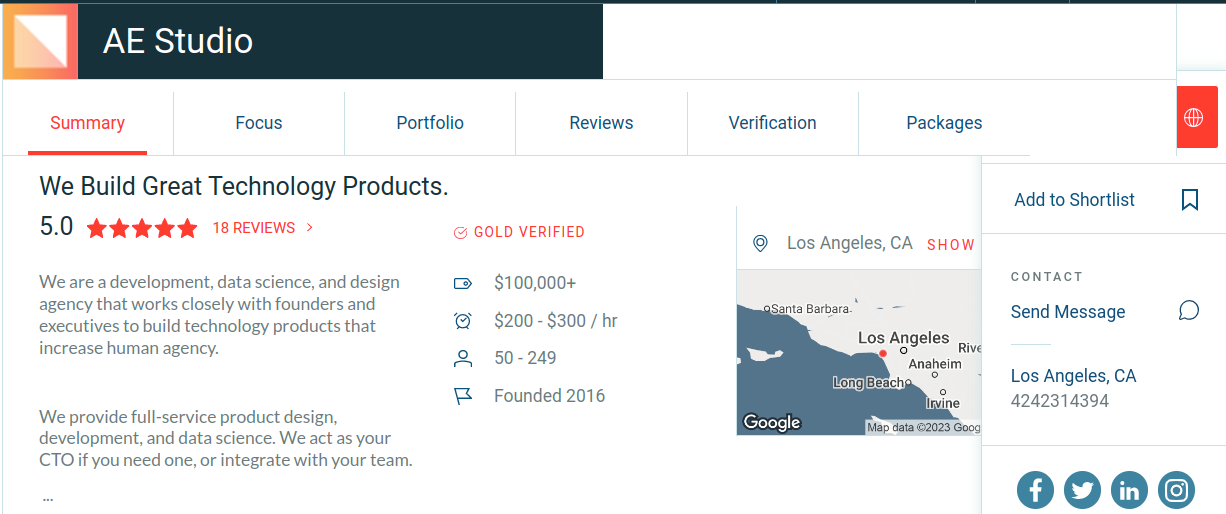Open the LinkedIn profile icon
Screen dimensions: 1226x514
pos(1129,490)
